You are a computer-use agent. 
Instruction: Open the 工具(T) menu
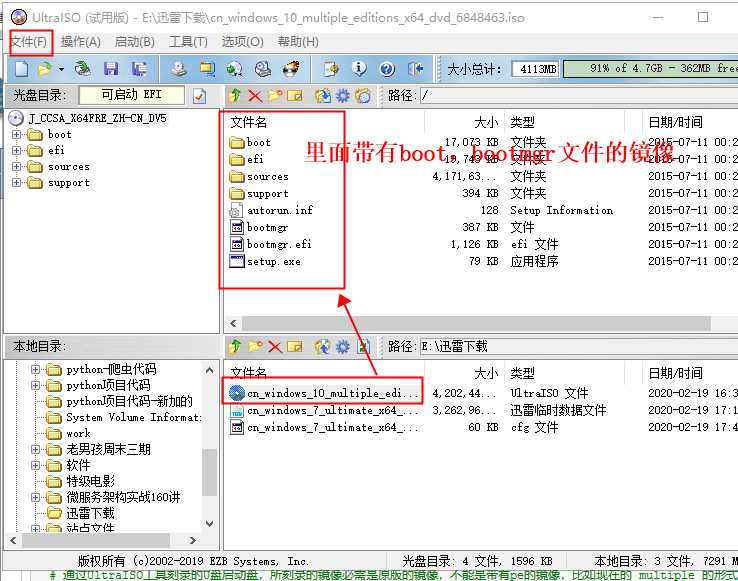click(188, 42)
